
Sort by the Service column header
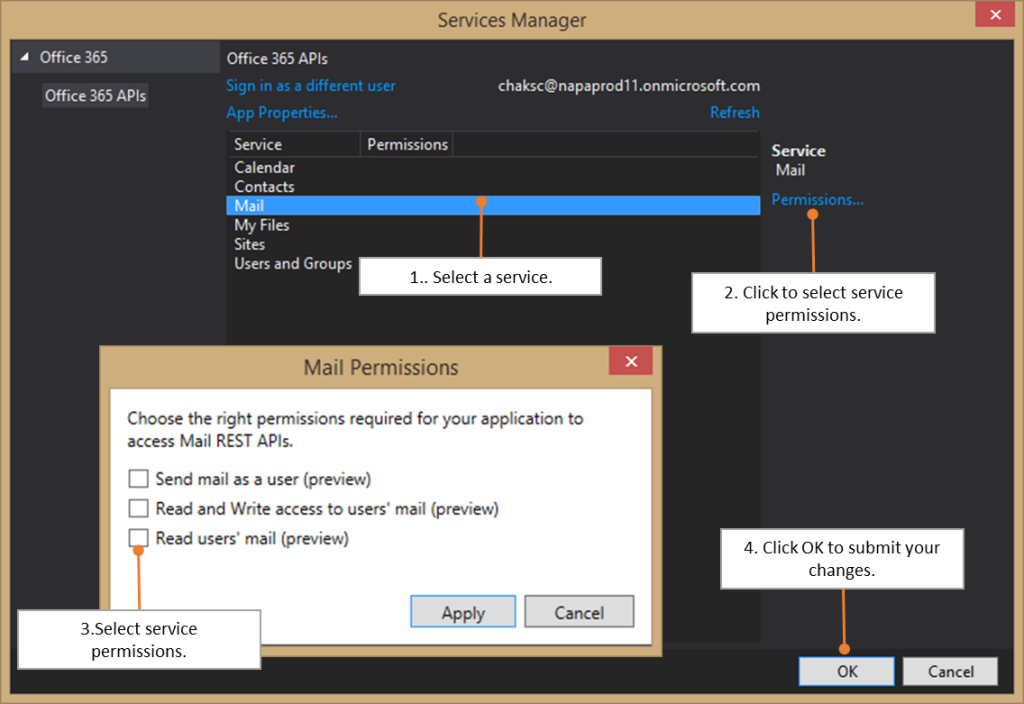click(292, 145)
